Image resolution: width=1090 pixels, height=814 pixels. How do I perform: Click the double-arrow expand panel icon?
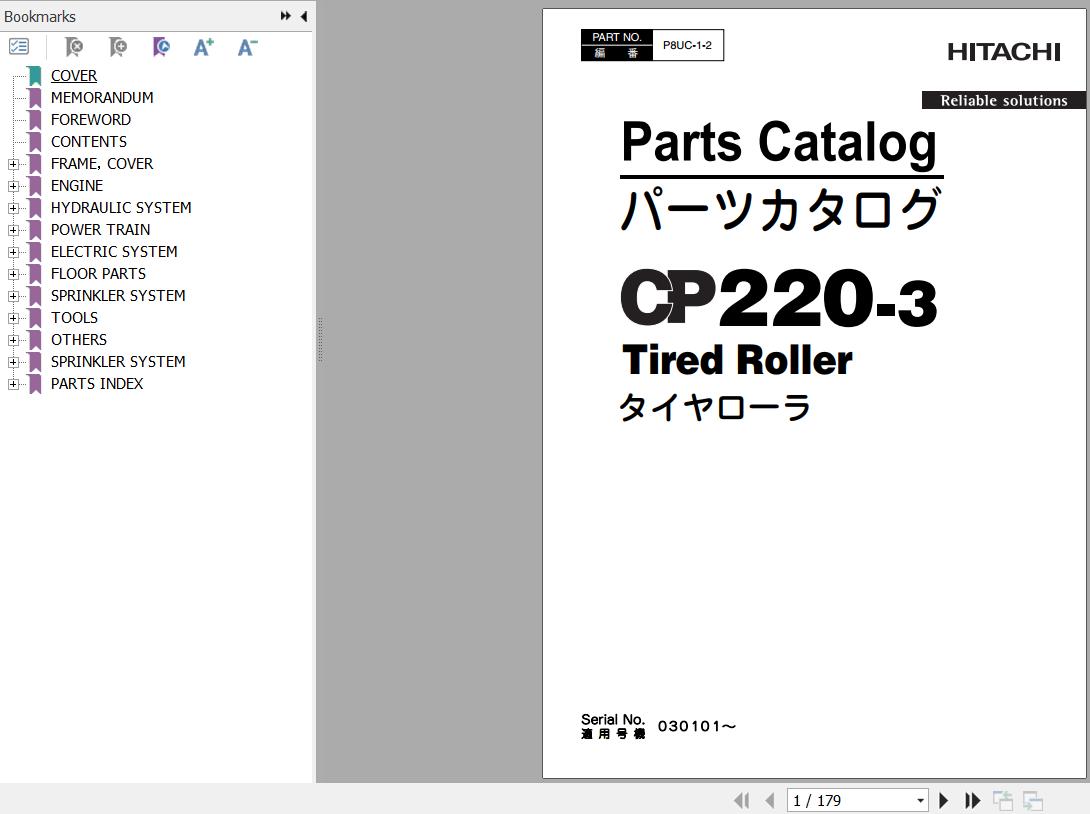point(286,16)
